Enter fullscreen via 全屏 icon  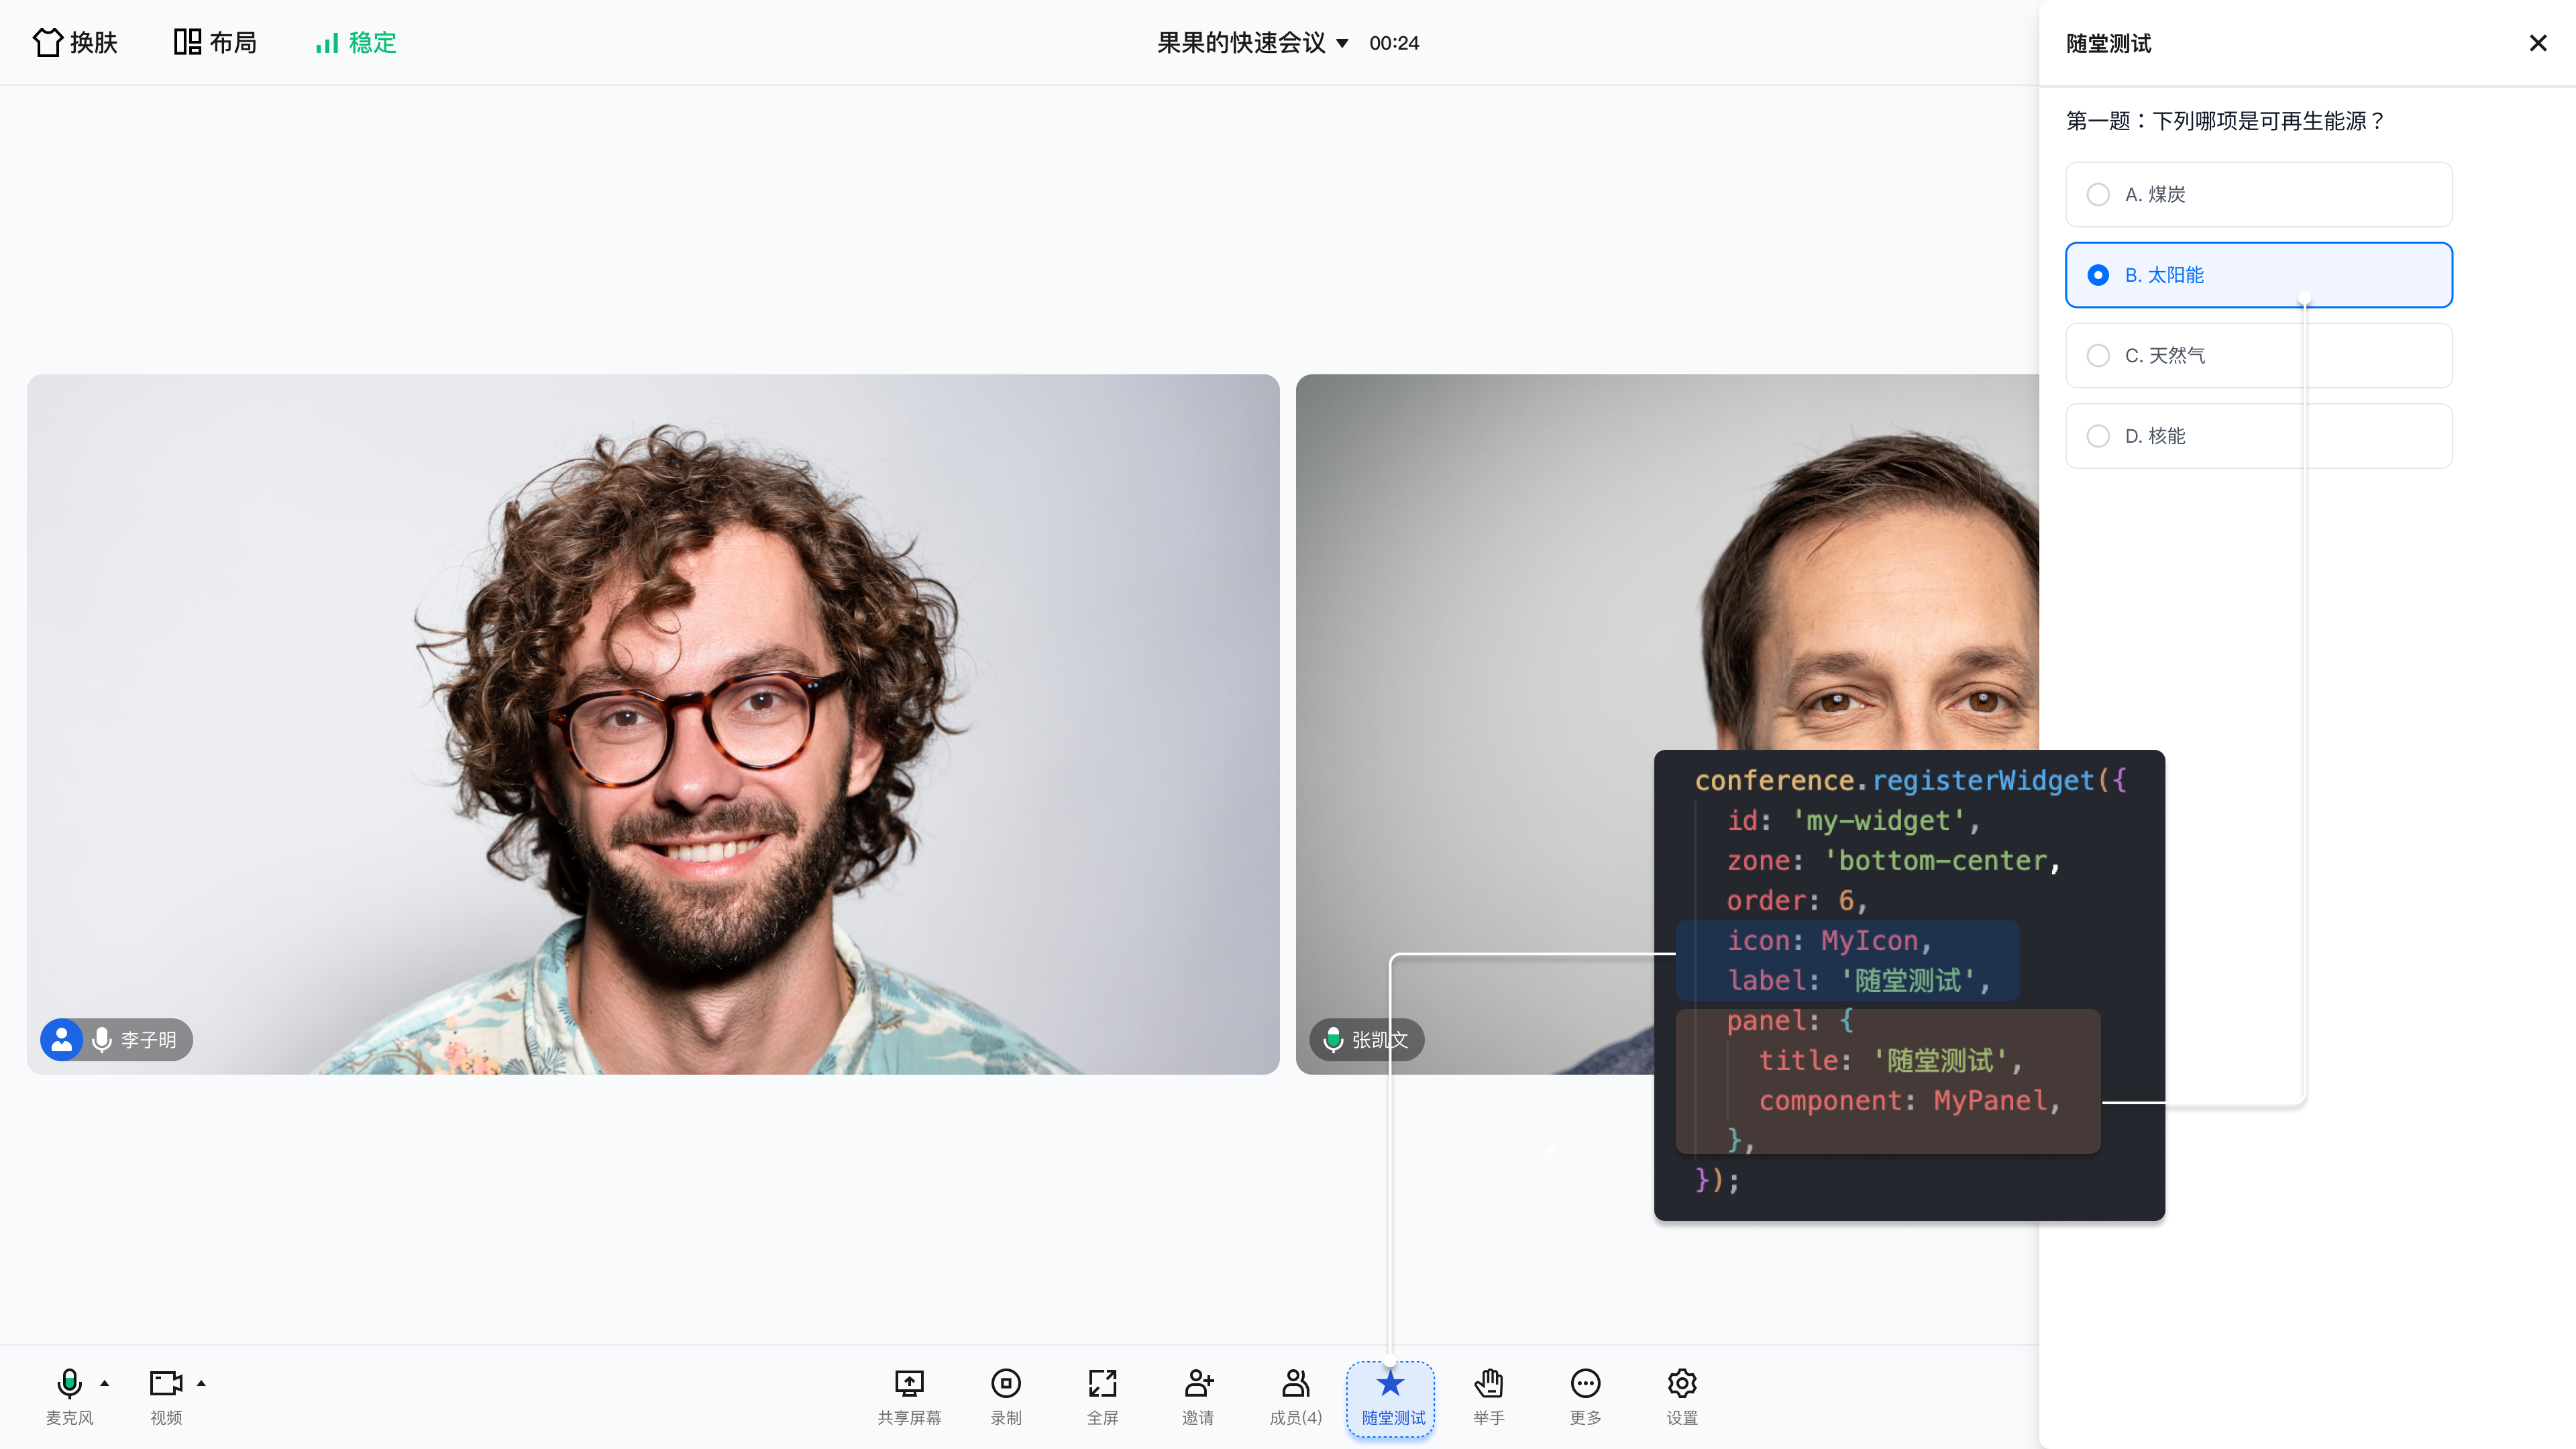coord(1102,1384)
